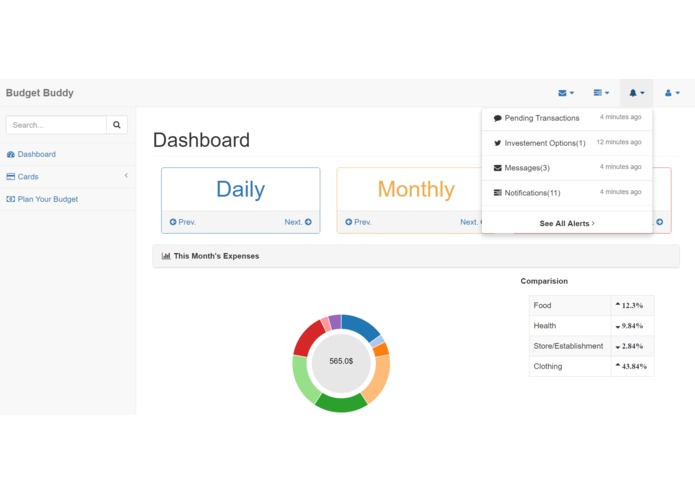
Task: Go to Prev. in the Daily panel
Action: pos(183,222)
